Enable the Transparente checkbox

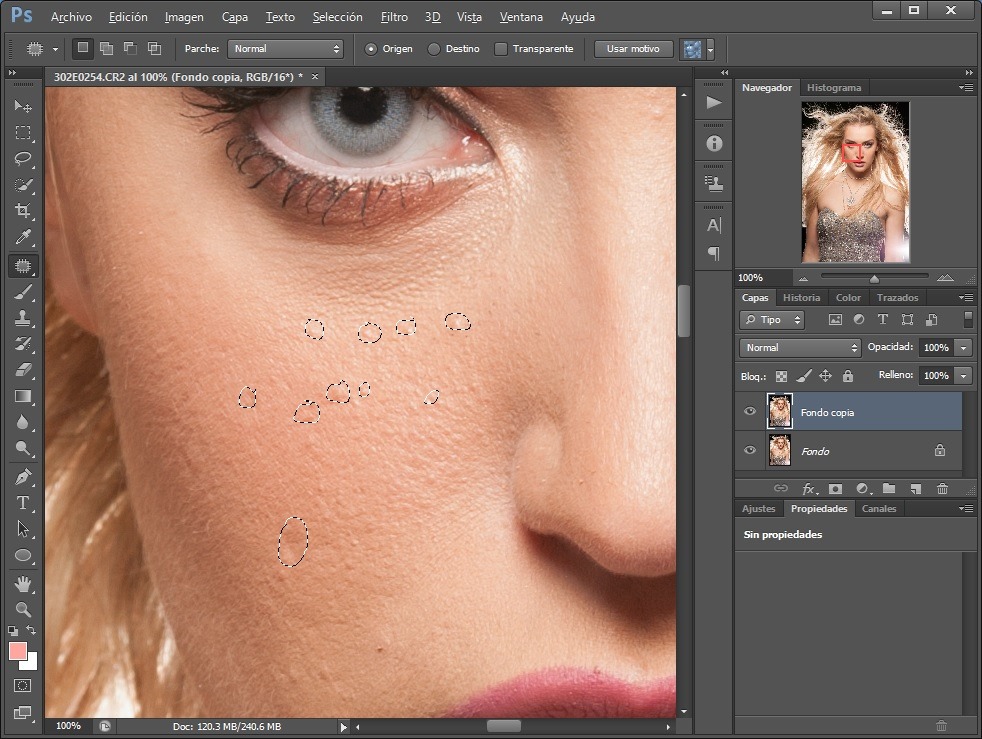[x=503, y=49]
